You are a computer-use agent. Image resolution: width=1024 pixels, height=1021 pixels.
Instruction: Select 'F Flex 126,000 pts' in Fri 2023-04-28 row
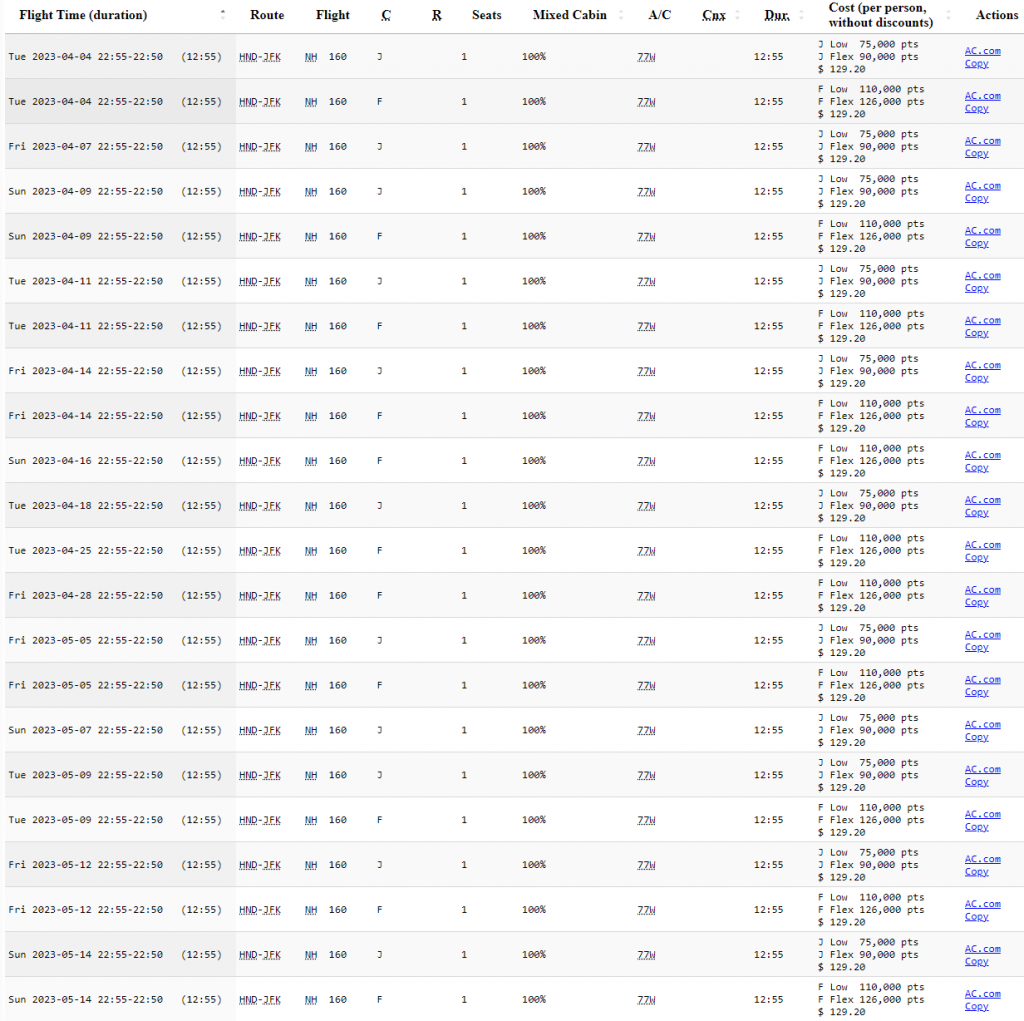[871, 596]
